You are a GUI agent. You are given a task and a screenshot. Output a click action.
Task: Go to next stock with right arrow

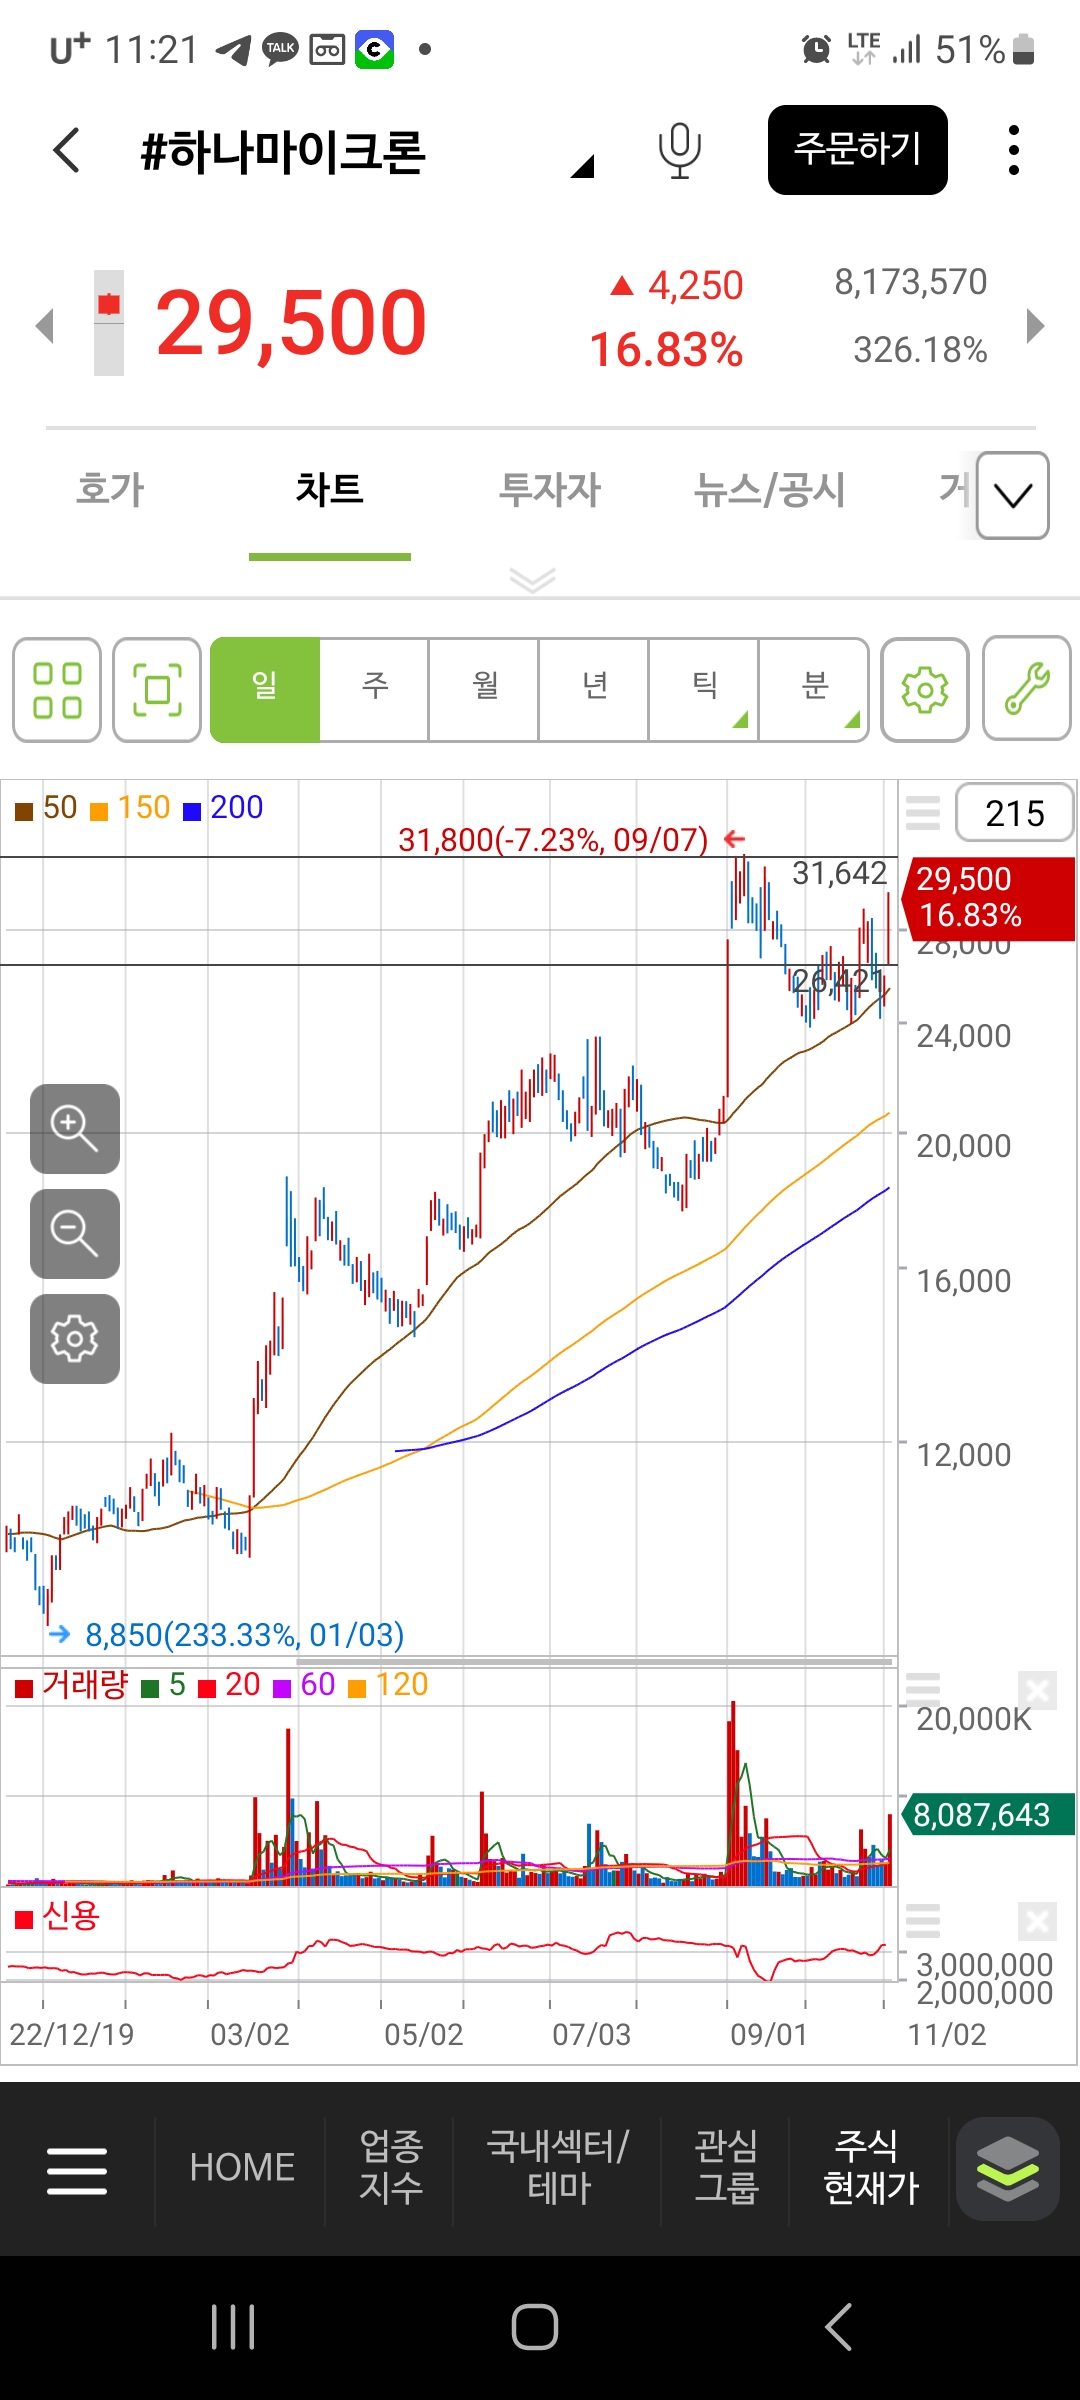coord(1036,325)
